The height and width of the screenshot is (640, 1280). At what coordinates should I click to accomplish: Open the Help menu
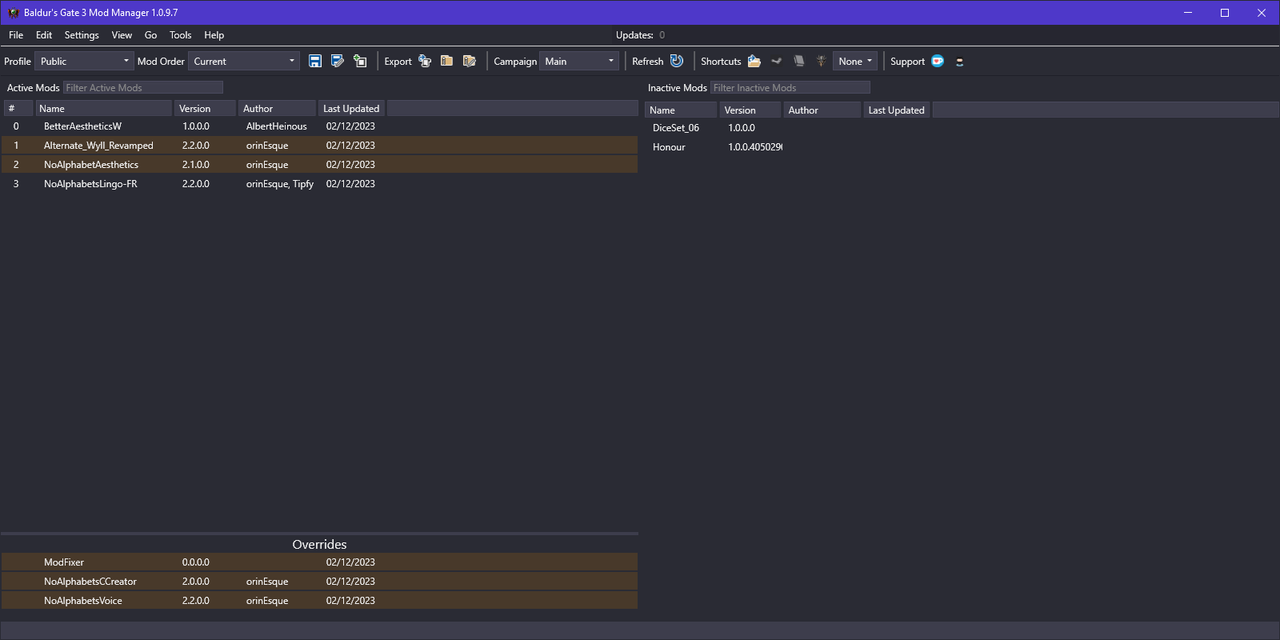click(214, 35)
